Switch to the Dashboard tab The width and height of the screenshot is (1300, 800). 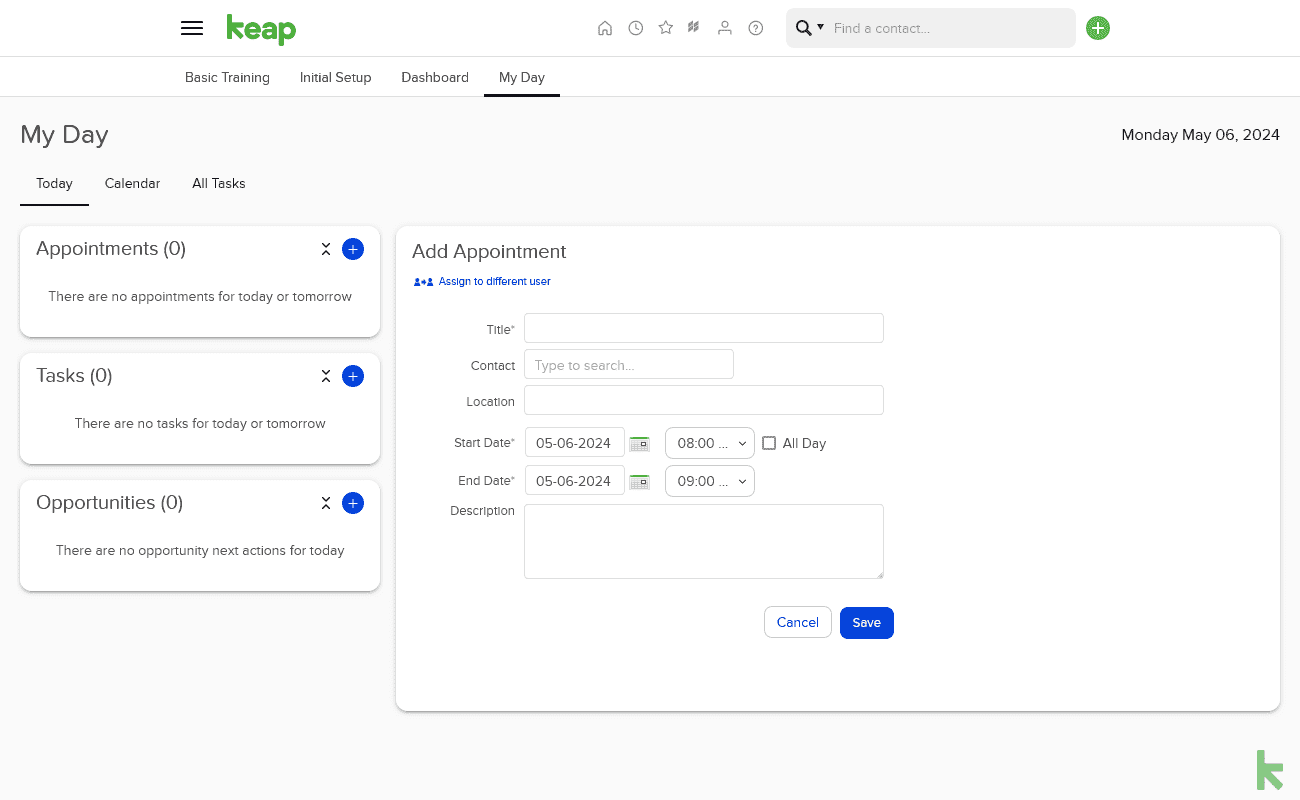coord(435,77)
